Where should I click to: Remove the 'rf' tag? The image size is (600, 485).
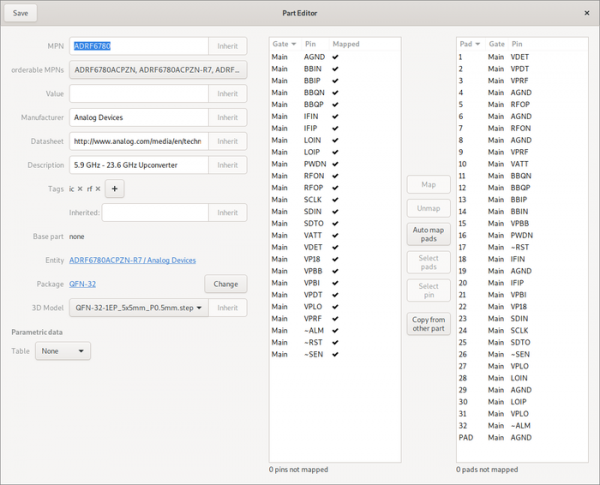coord(98,188)
